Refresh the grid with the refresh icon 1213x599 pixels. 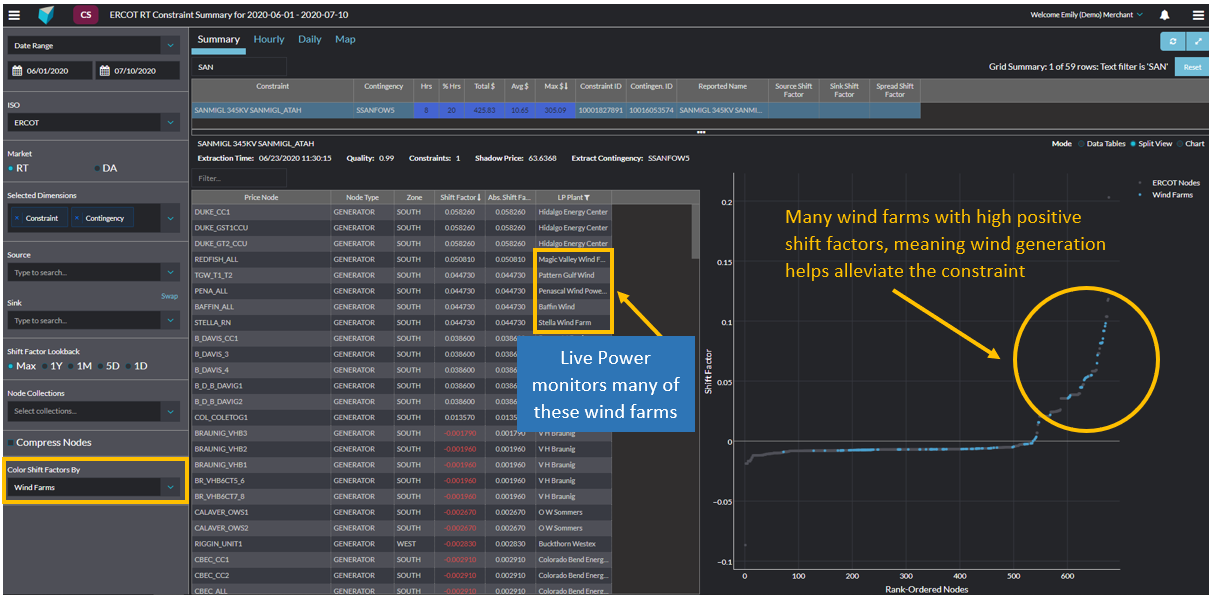pyautogui.click(x=1173, y=41)
